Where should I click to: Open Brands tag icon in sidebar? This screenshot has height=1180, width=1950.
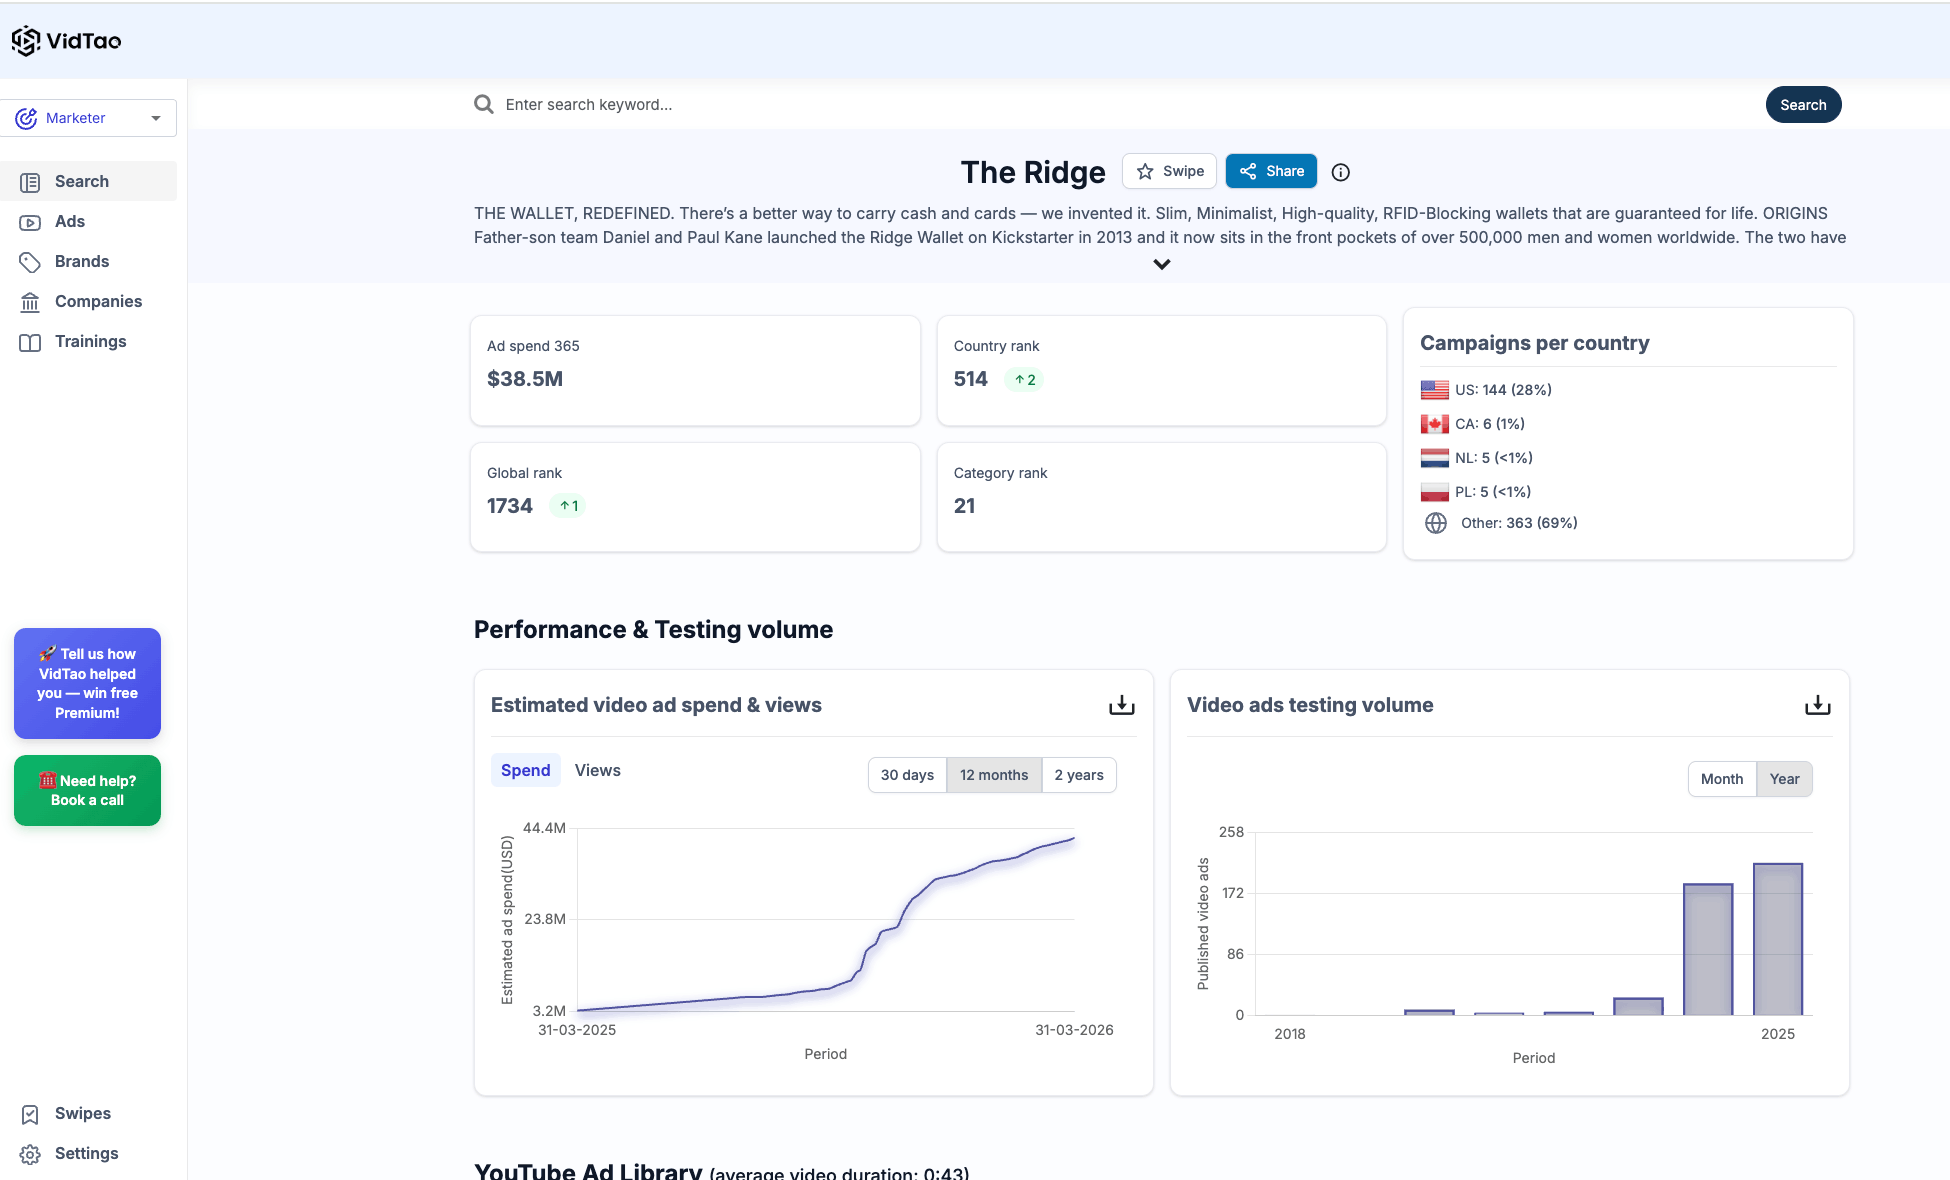click(x=30, y=262)
